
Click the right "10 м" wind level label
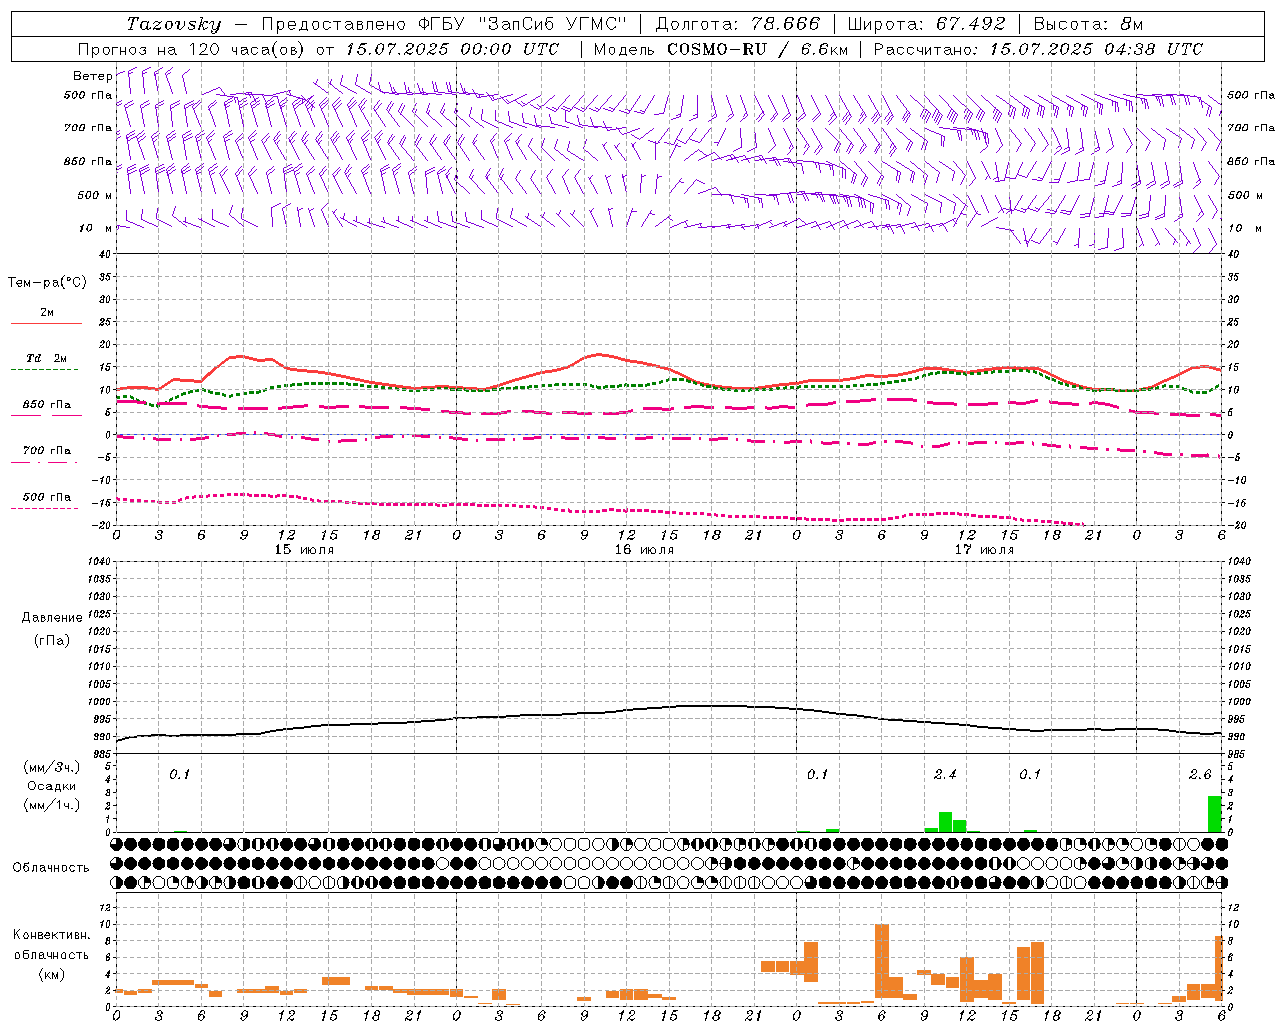click(x=1243, y=228)
